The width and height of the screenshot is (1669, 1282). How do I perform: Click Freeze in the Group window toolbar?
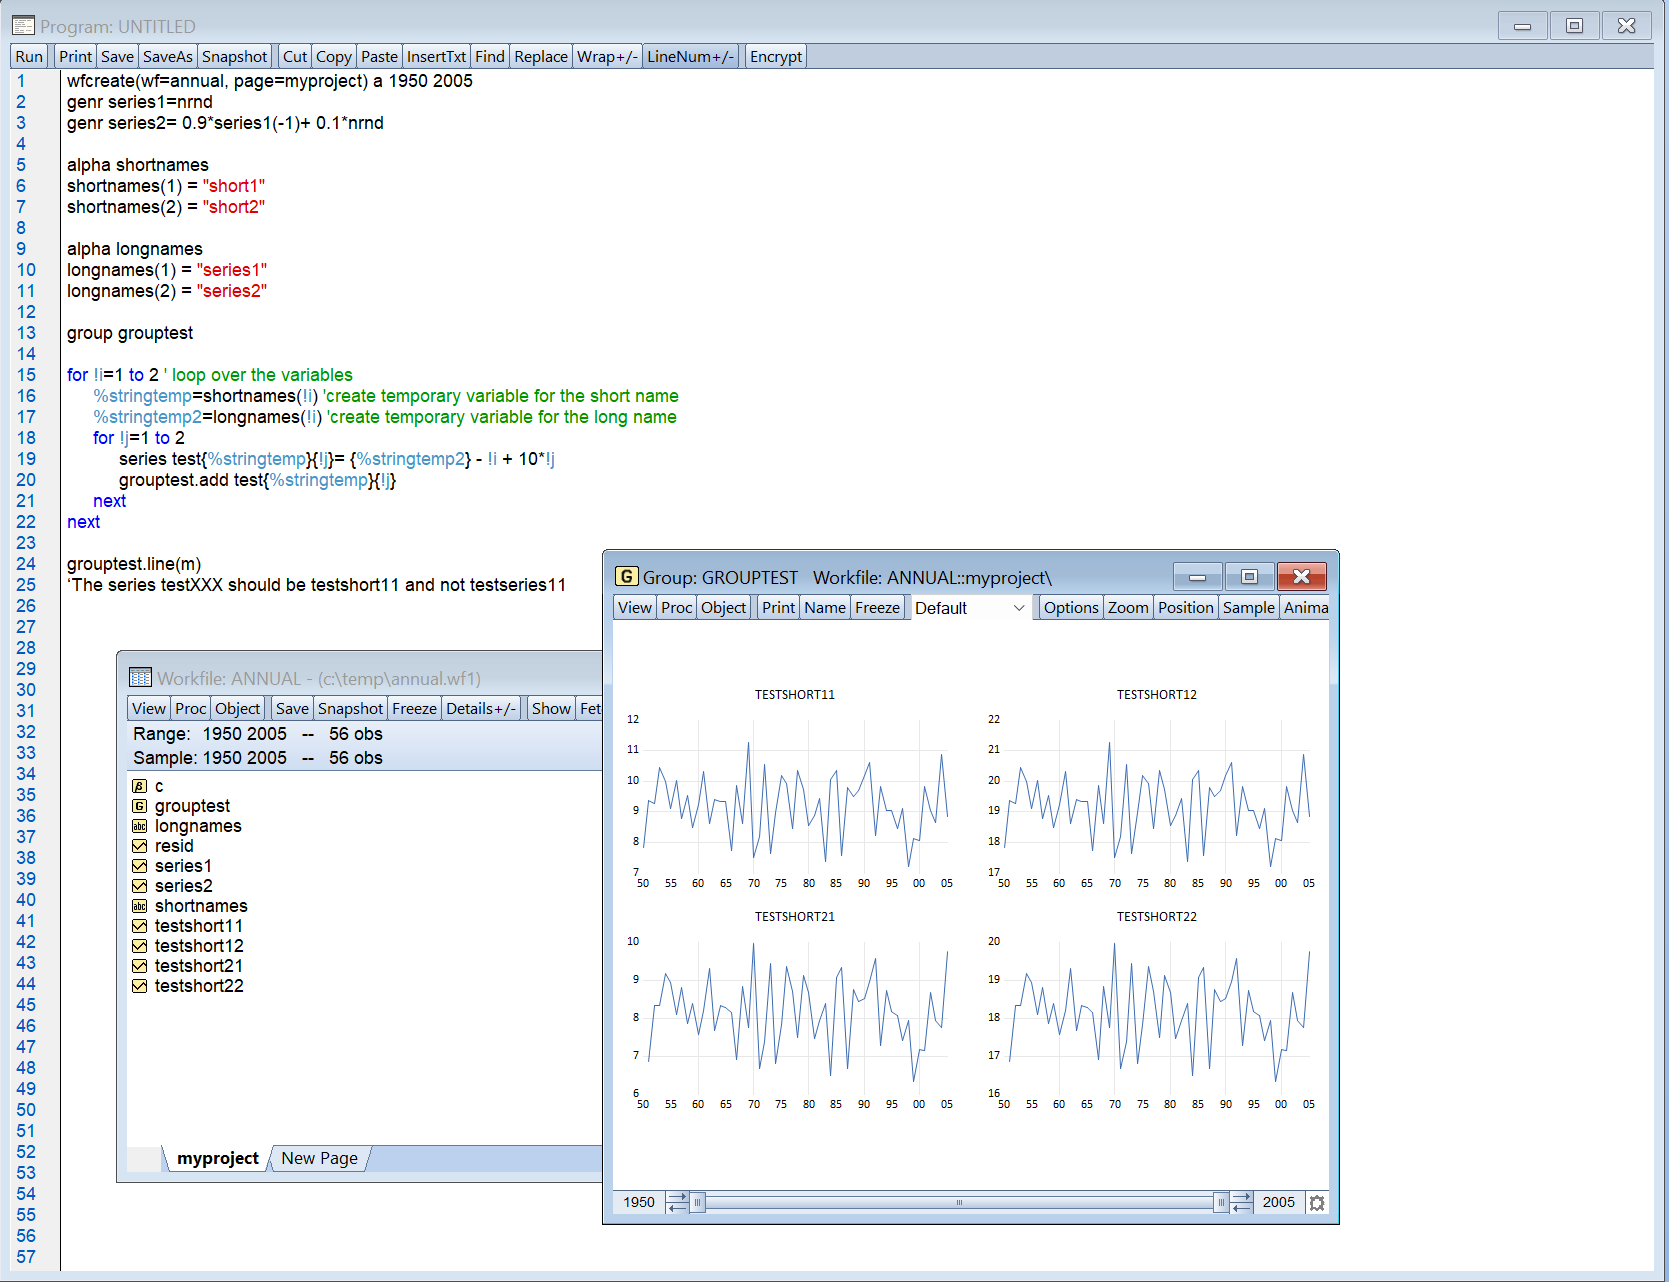(x=878, y=608)
